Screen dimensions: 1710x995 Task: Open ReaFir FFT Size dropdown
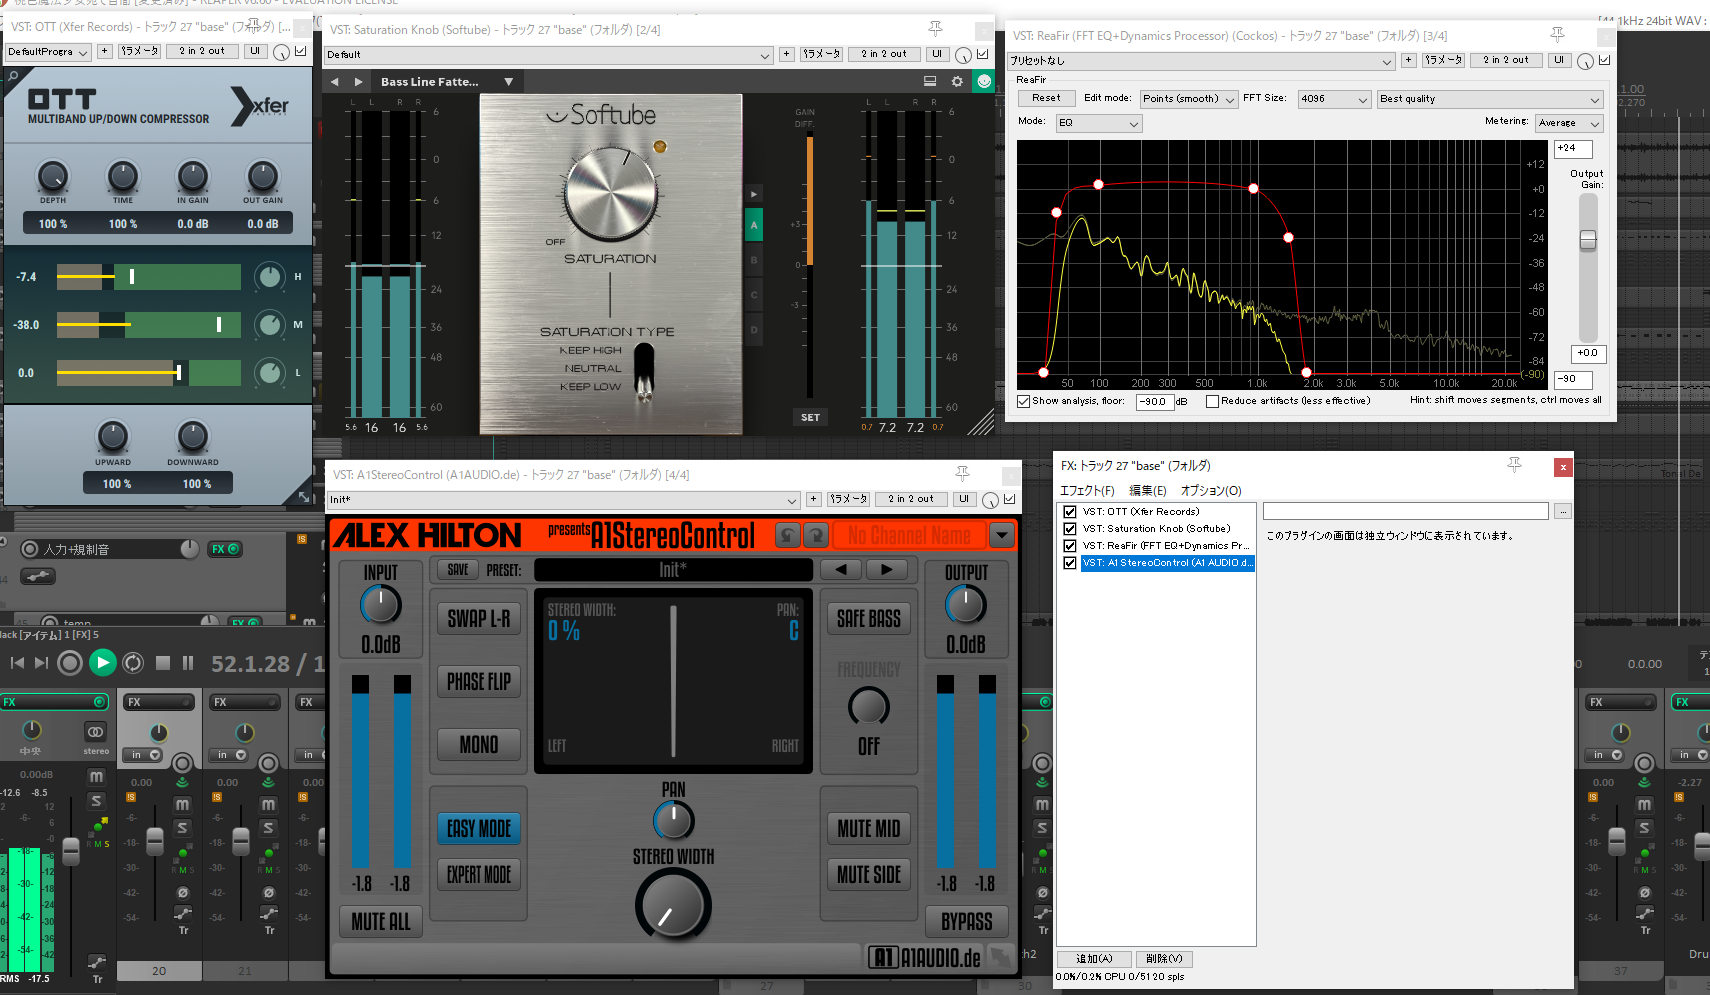[1334, 99]
